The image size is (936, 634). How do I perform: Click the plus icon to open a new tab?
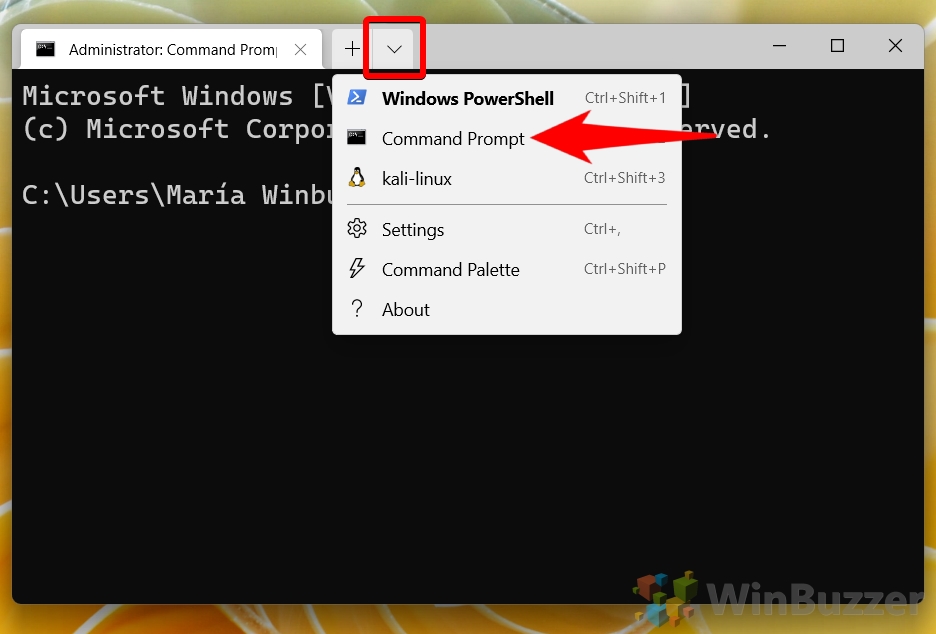352,48
